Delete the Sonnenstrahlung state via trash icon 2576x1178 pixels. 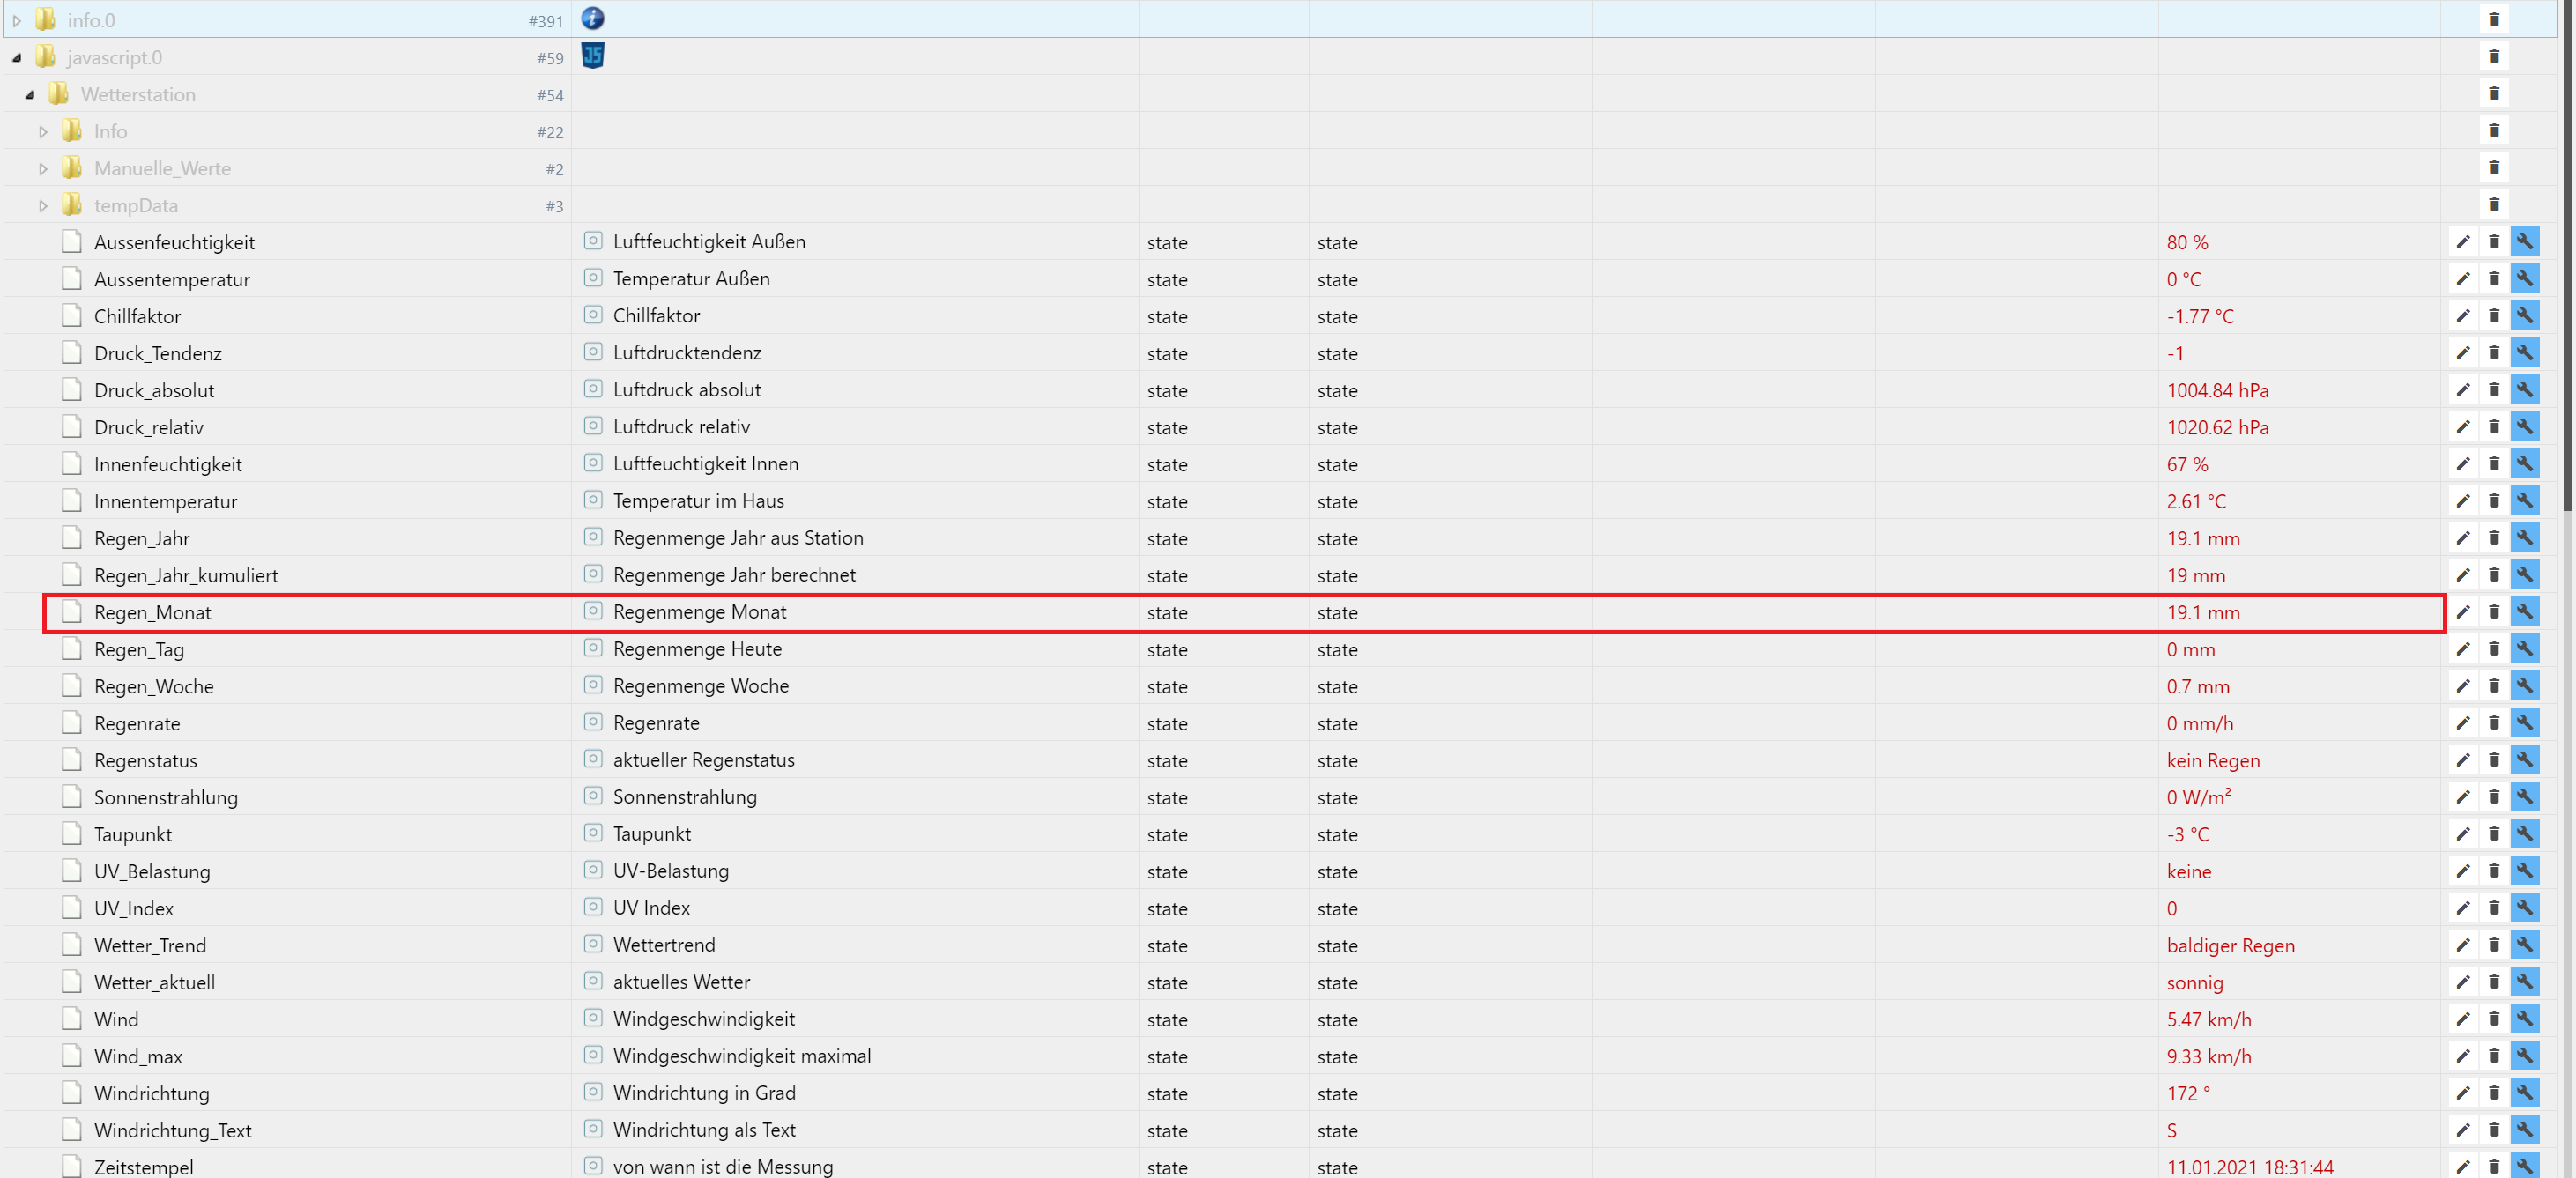(2493, 797)
